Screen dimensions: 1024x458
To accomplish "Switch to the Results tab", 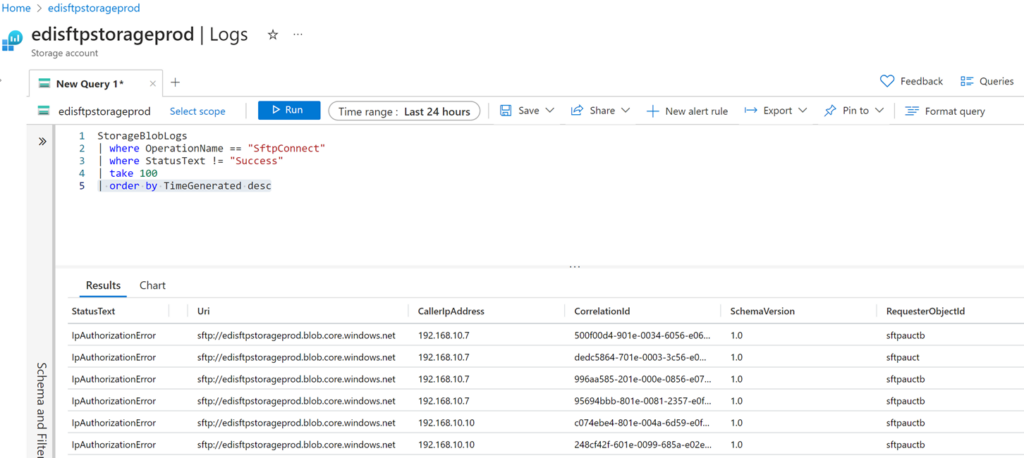I will point(103,286).
